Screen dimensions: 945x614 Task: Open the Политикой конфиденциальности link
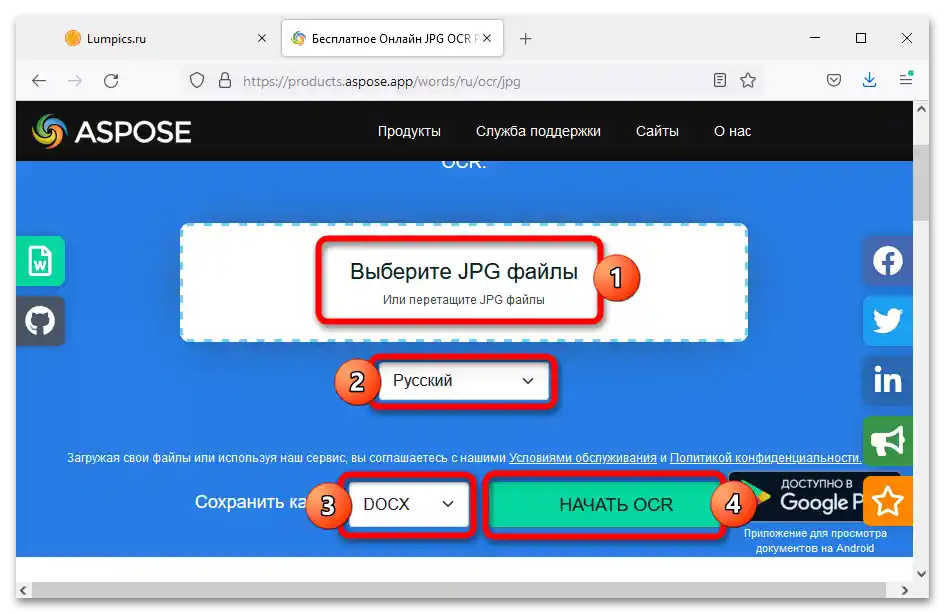(765, 458)
